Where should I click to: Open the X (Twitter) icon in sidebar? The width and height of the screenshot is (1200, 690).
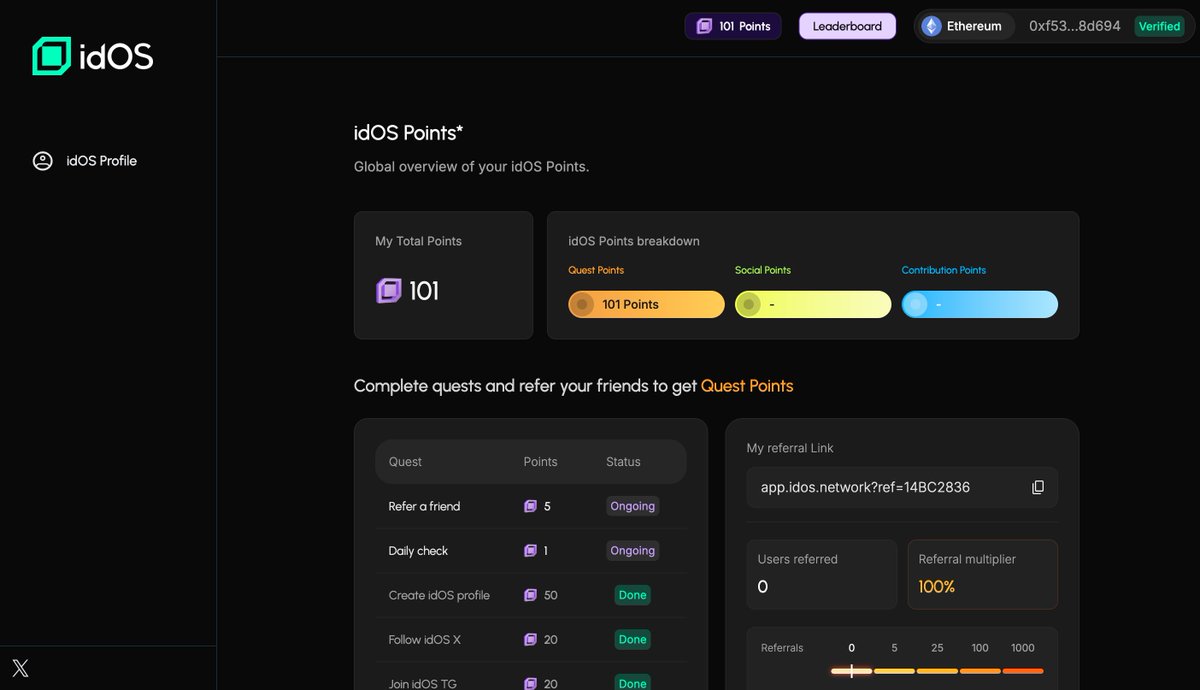pos(20,668)
